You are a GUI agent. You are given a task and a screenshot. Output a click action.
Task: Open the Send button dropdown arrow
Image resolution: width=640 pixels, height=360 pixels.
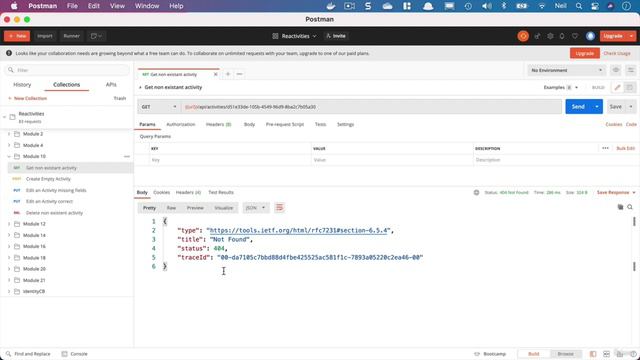(x=597, y=107)
